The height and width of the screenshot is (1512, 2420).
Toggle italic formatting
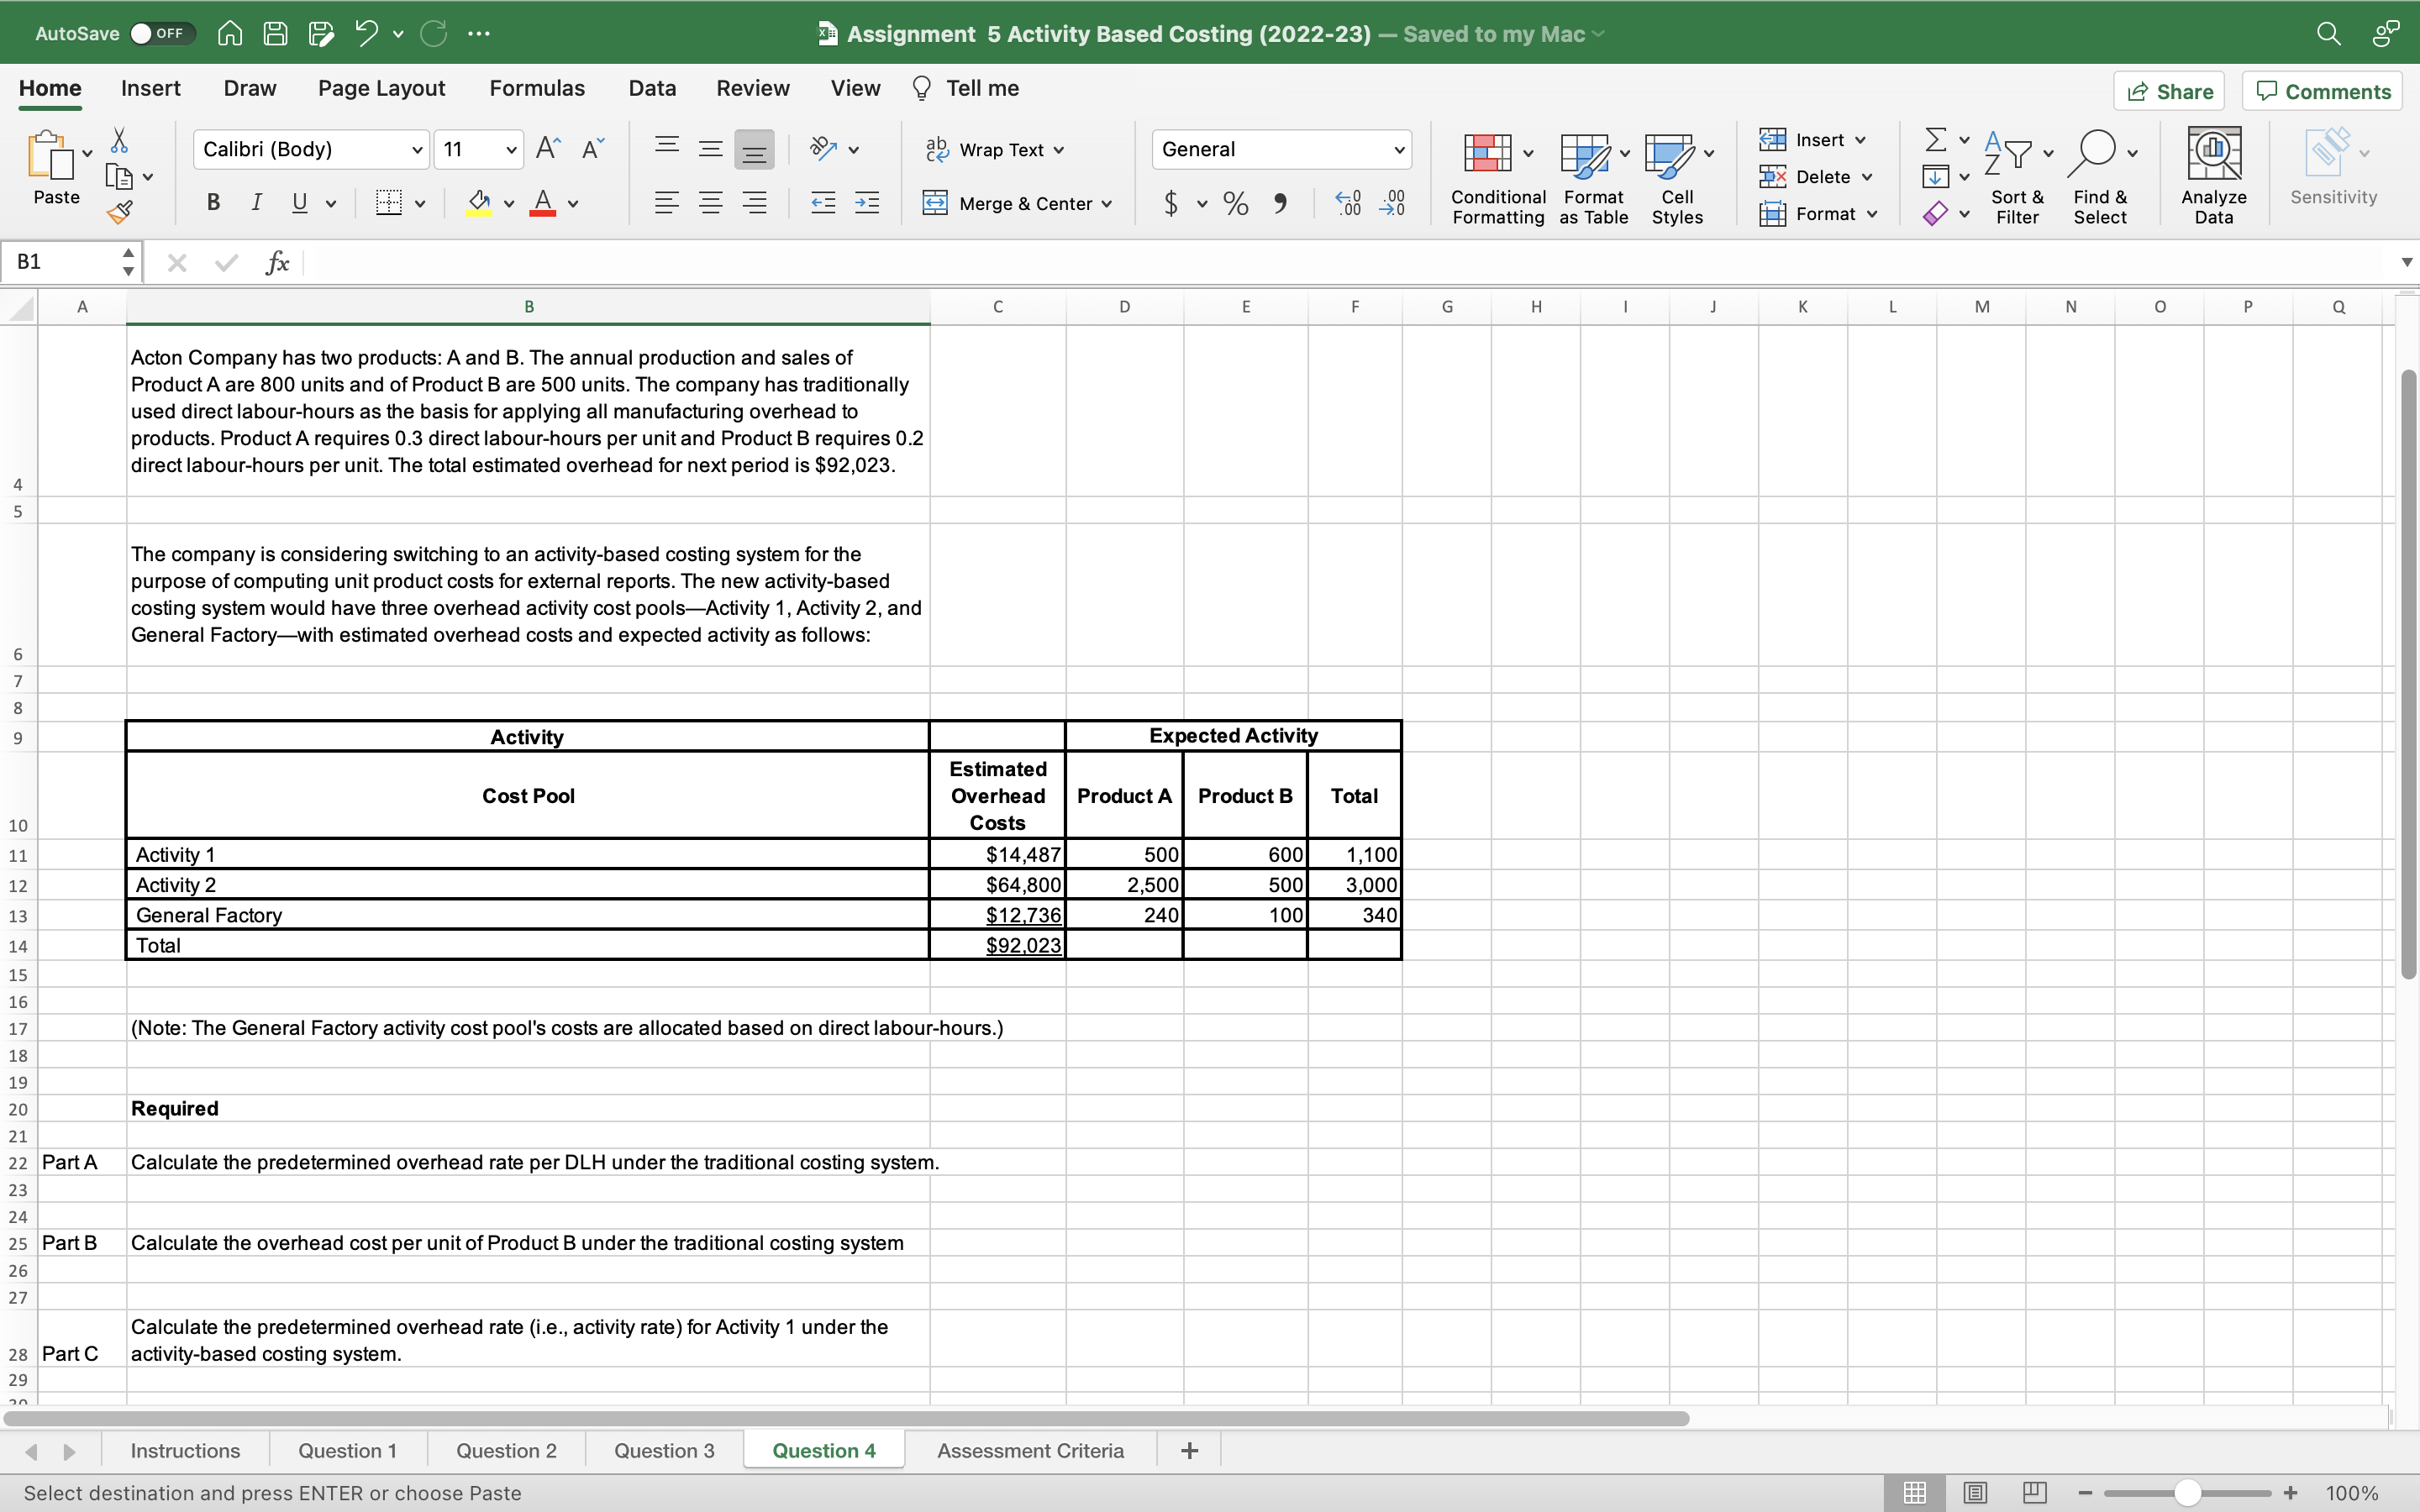(x=256, y=202)
